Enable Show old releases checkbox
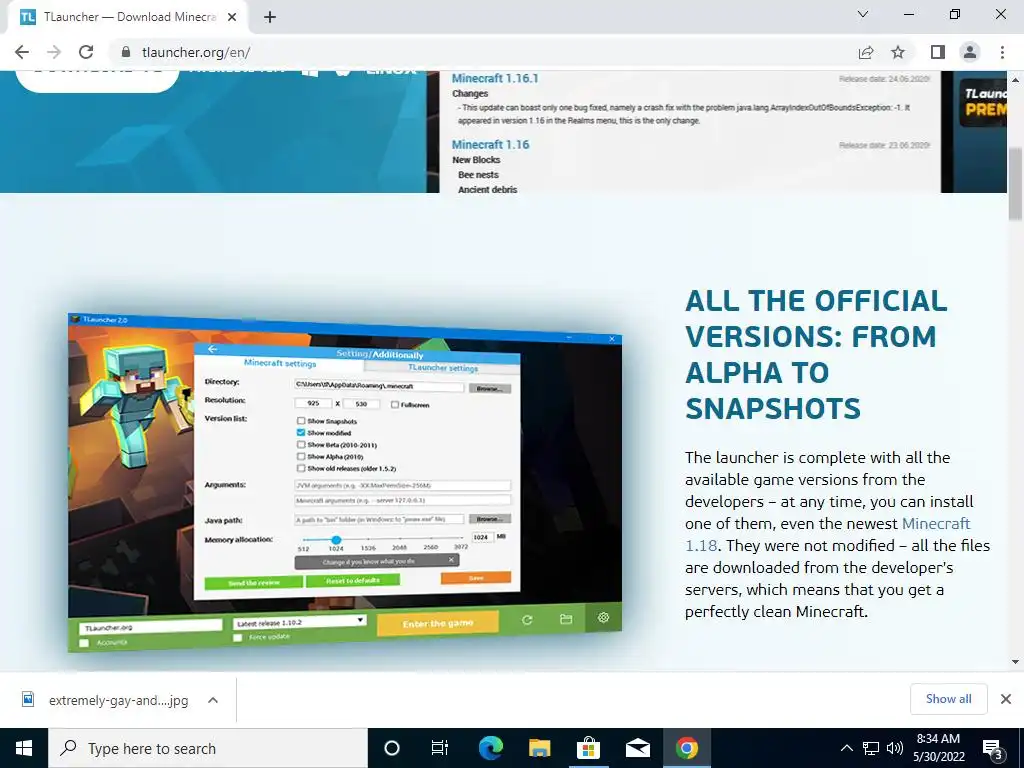The image size is (1024, 768). (301, 468)
